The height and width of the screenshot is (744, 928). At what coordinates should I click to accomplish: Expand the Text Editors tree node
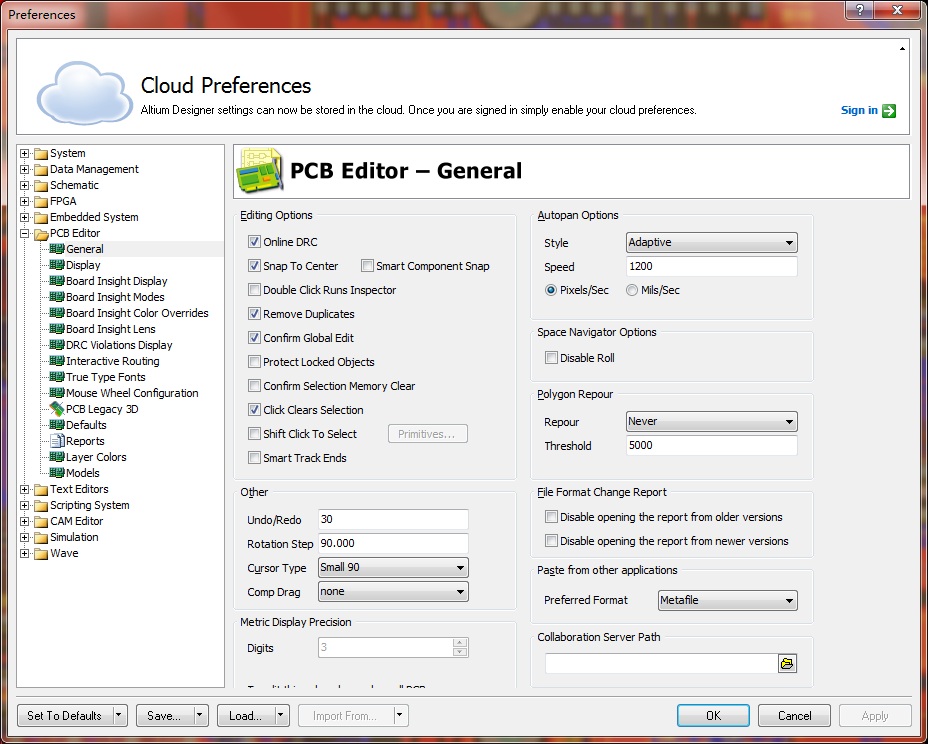click(24, 489)
